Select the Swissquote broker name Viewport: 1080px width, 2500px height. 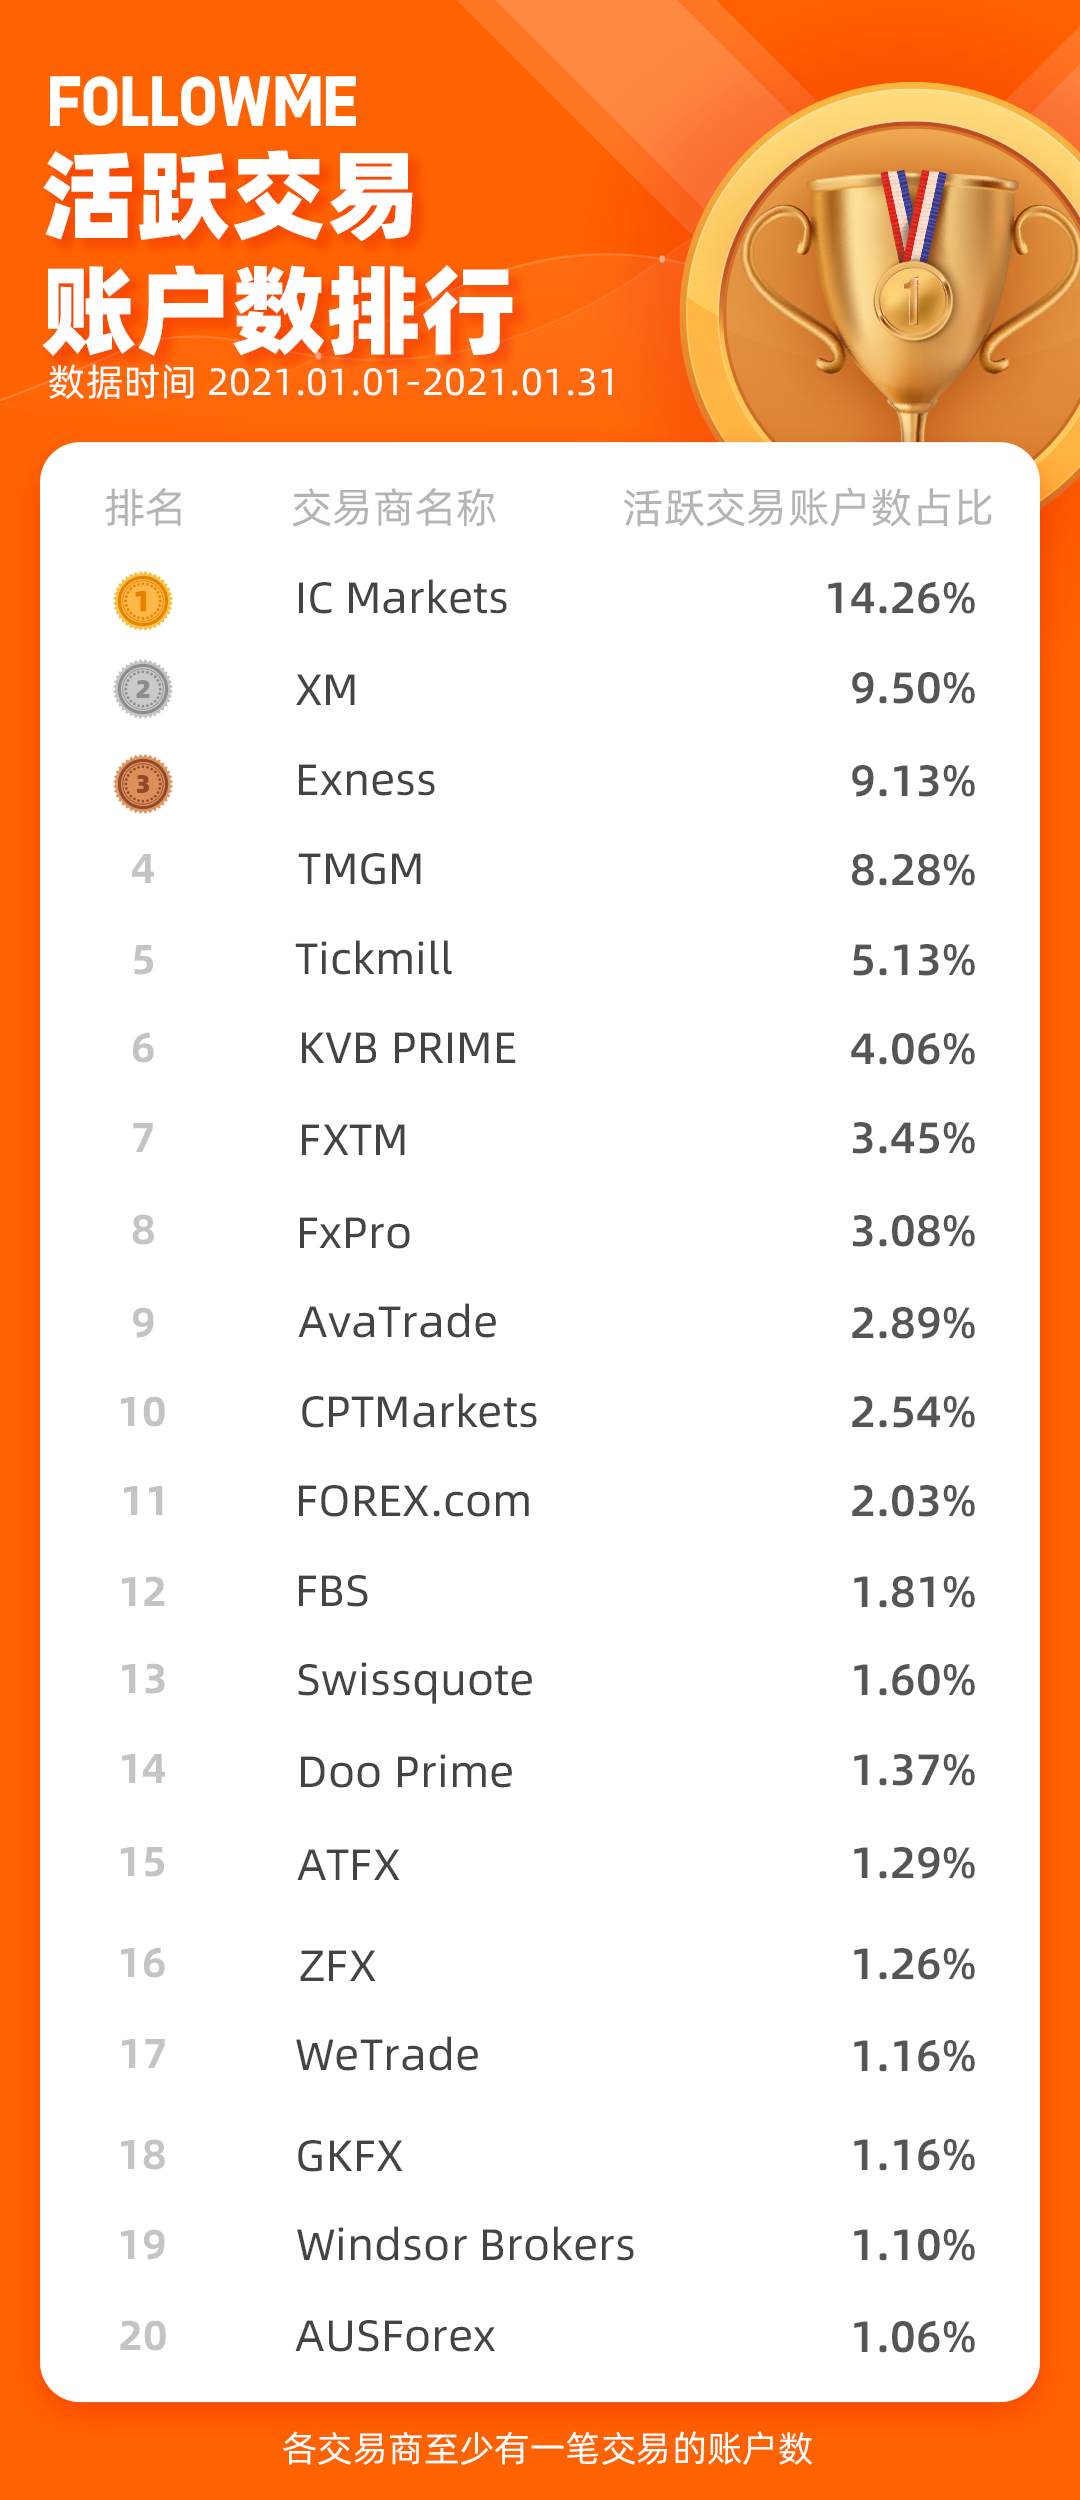click(x=415, y=1680)
